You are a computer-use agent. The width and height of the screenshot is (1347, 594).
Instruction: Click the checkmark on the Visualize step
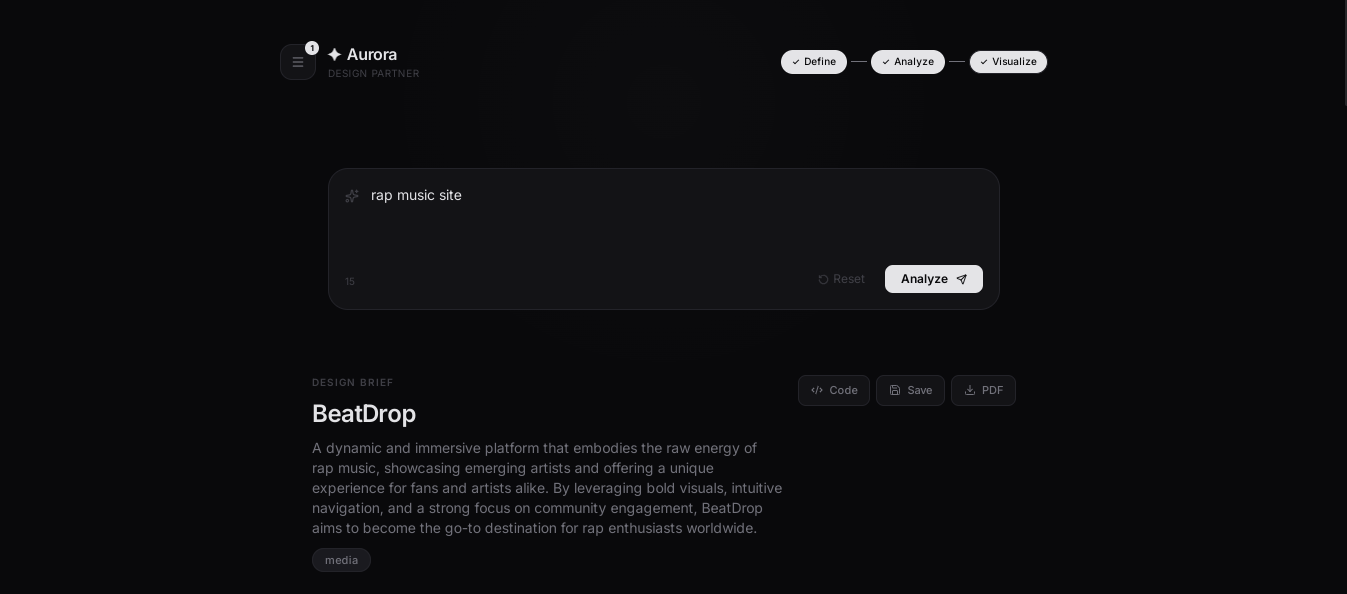point(984,62)
